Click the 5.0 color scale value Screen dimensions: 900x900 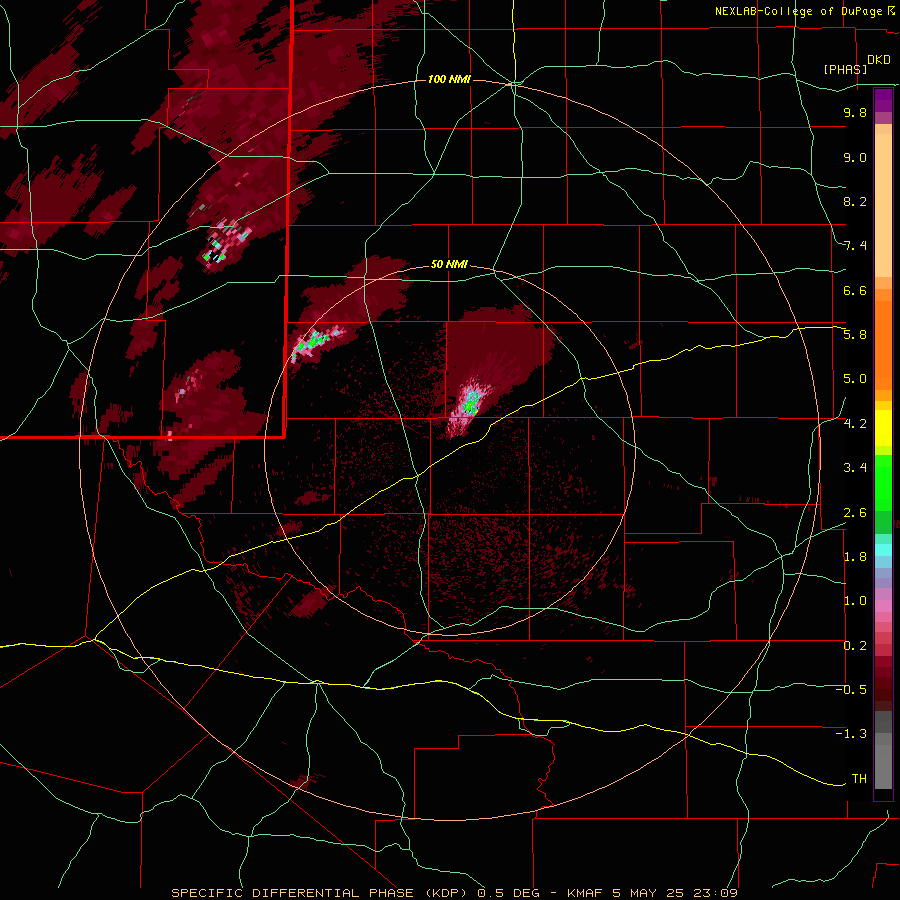pyautogui.click(x=855, y=379)
